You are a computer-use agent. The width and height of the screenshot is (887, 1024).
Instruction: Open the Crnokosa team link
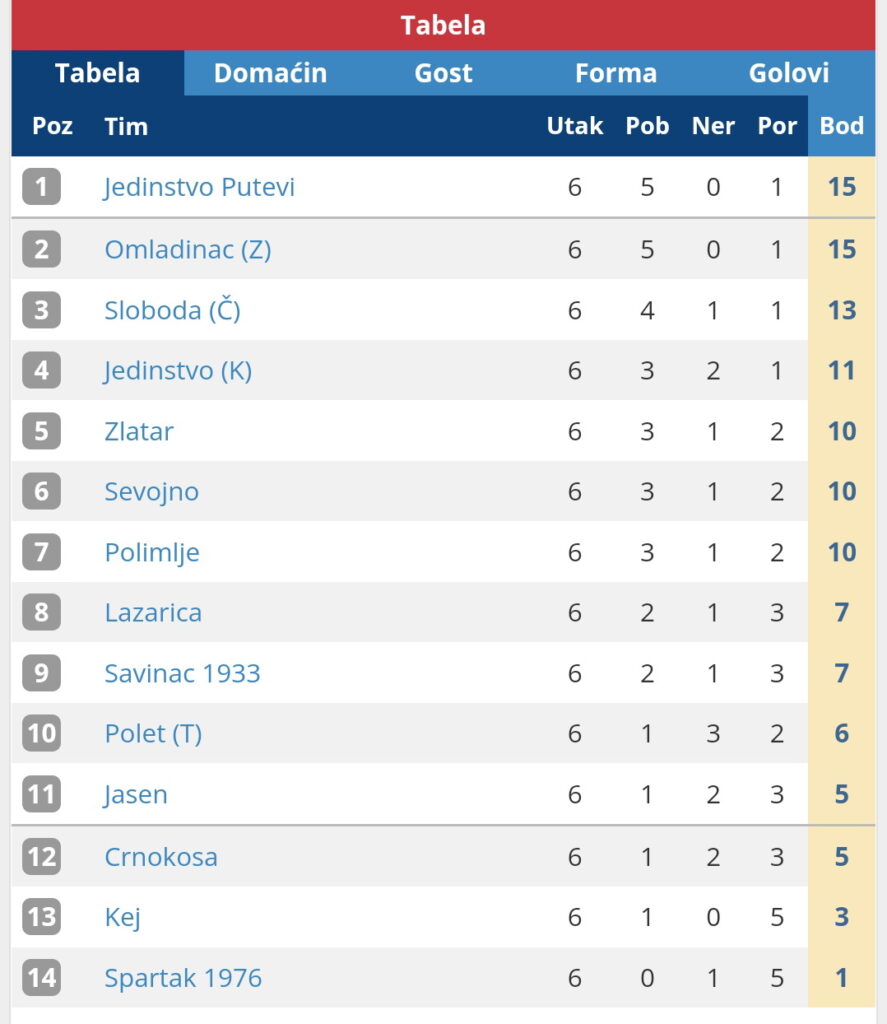click(x=161, y=857)
